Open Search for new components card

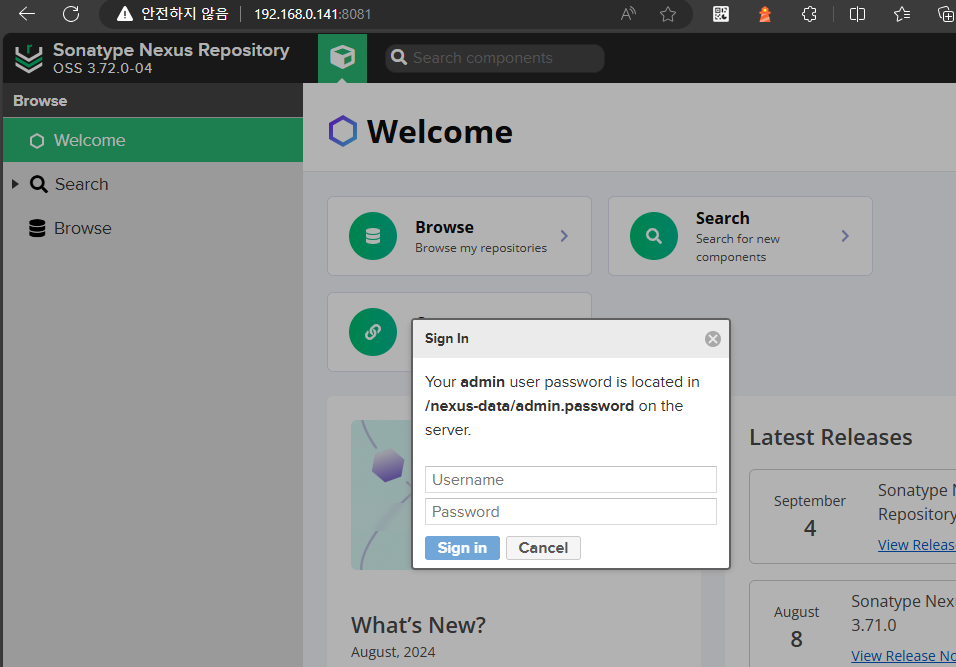click(740, 236)
